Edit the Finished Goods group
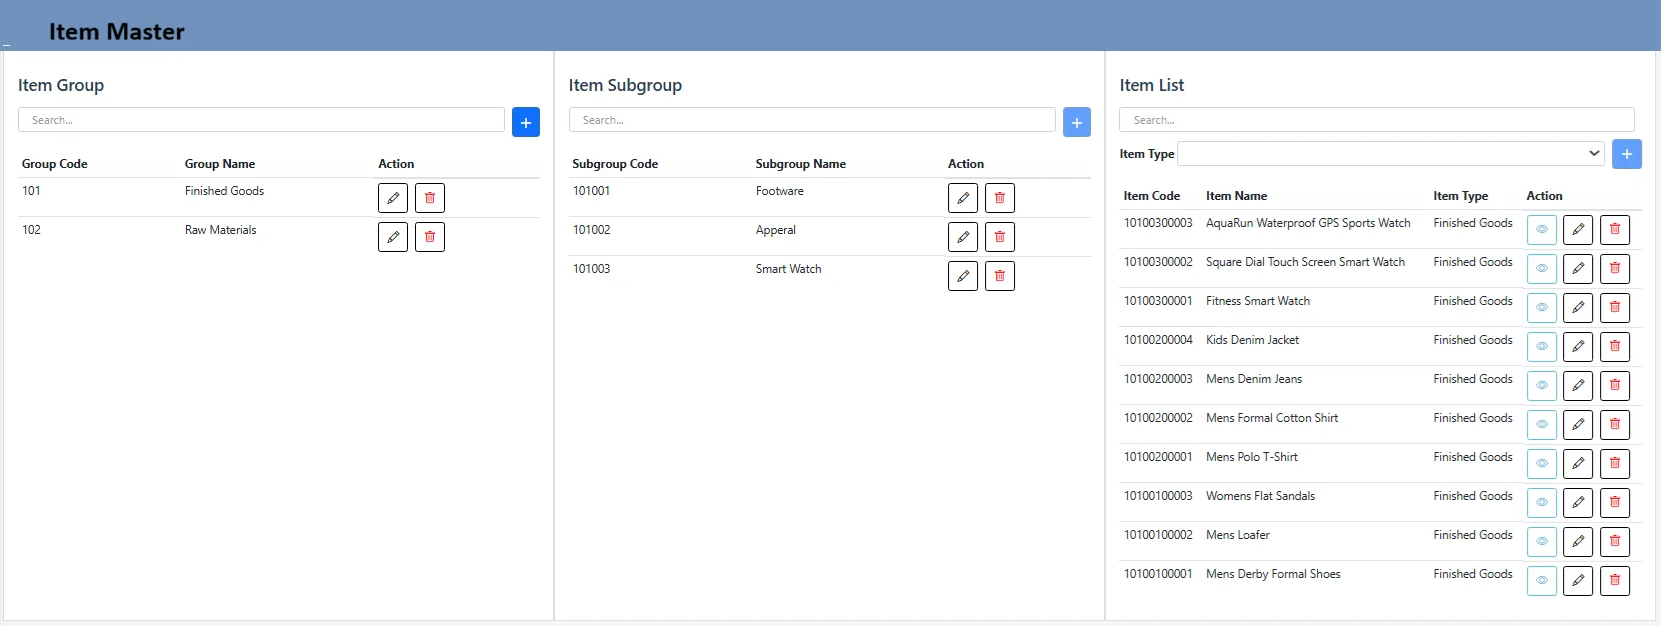 pyautogui.click(x=393, y=198)
